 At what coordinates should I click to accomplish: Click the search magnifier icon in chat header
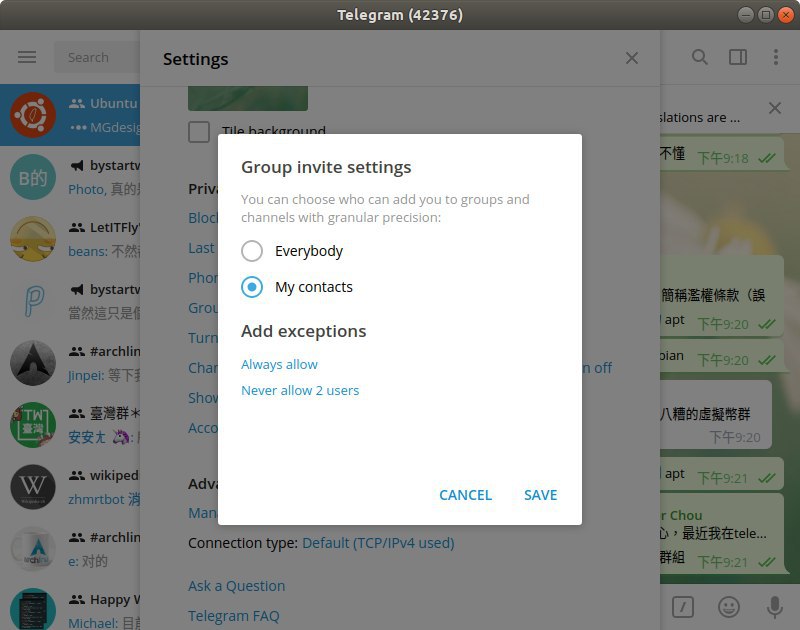tap(699, 57)
